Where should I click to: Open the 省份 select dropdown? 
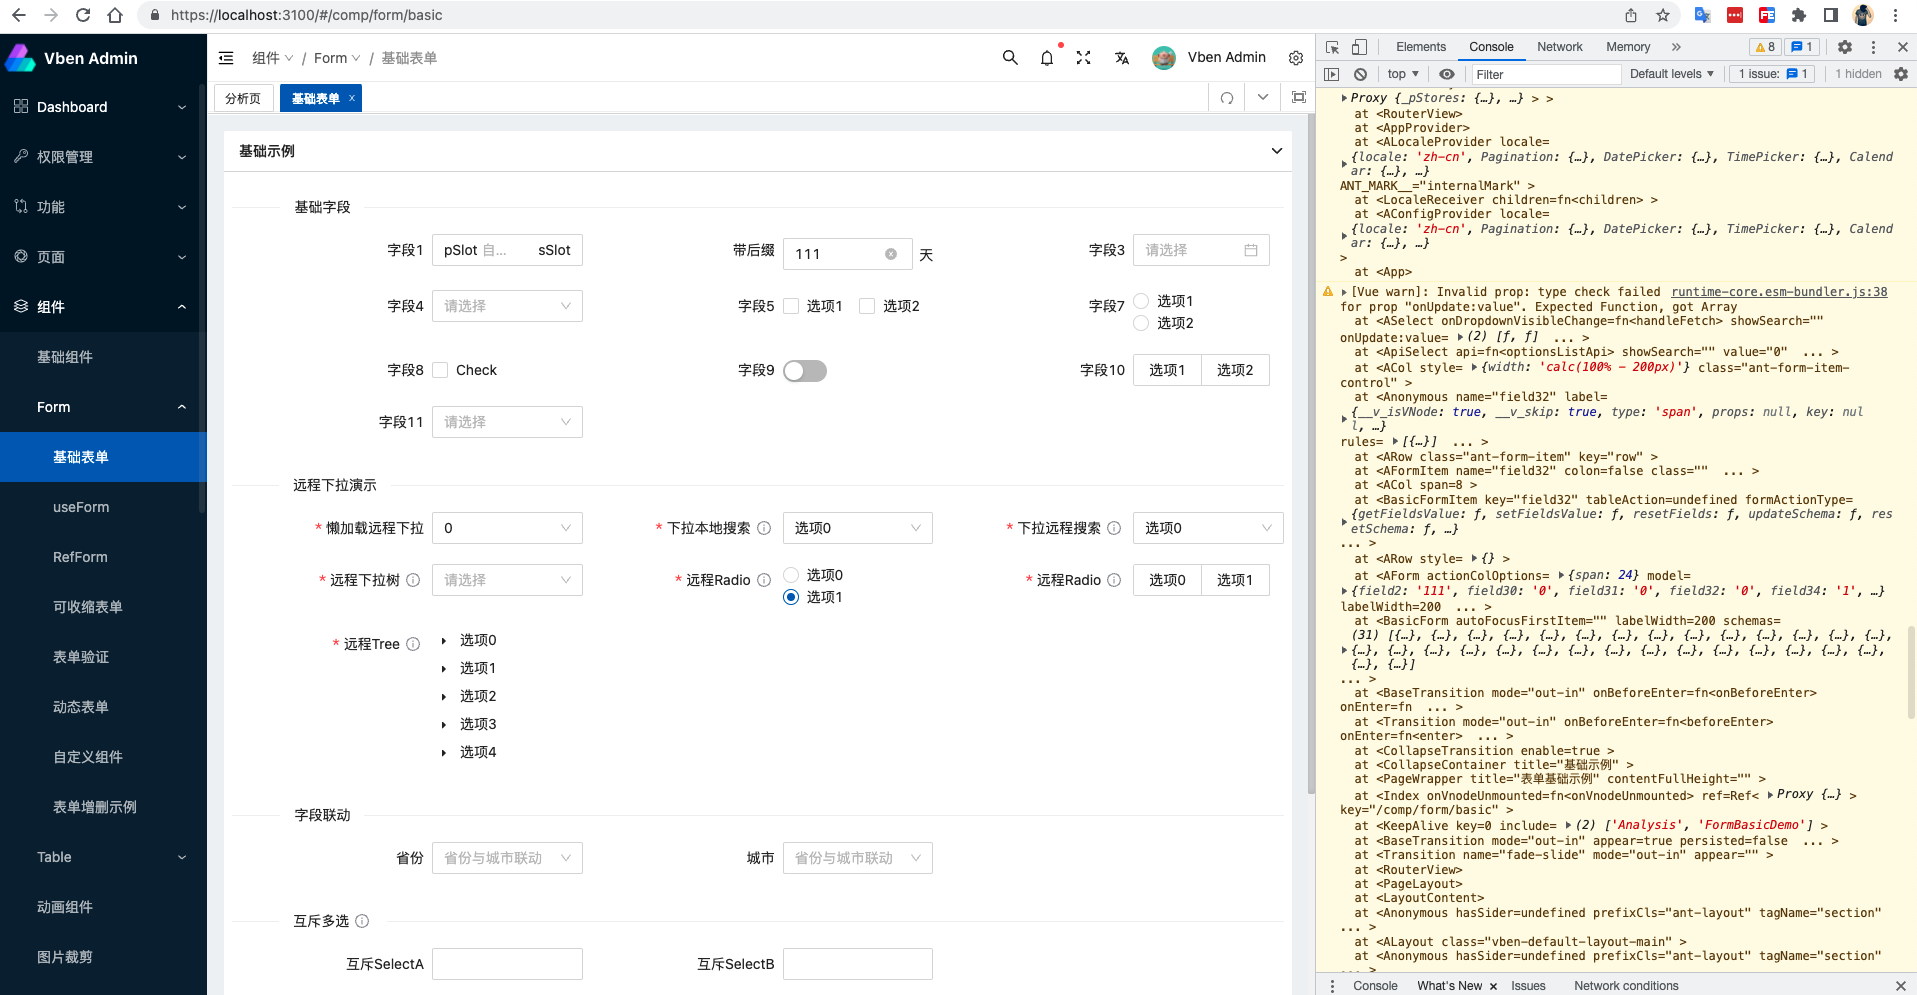[507, 858]
